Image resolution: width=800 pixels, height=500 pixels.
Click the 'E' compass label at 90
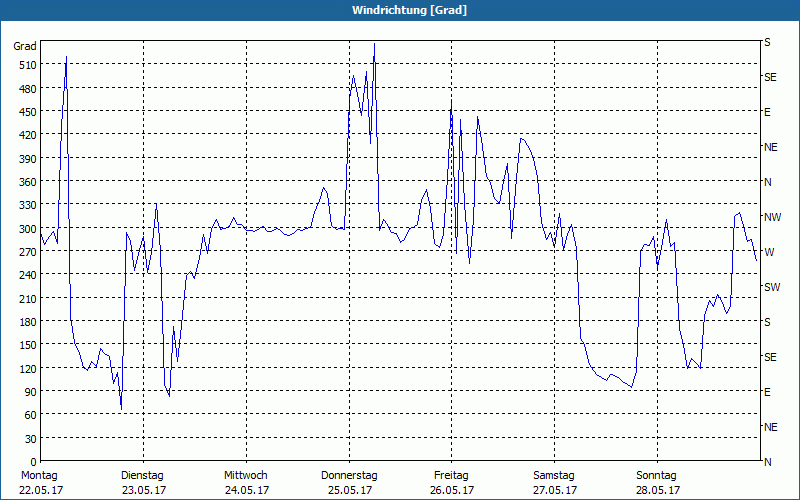(x=767, y=392)
